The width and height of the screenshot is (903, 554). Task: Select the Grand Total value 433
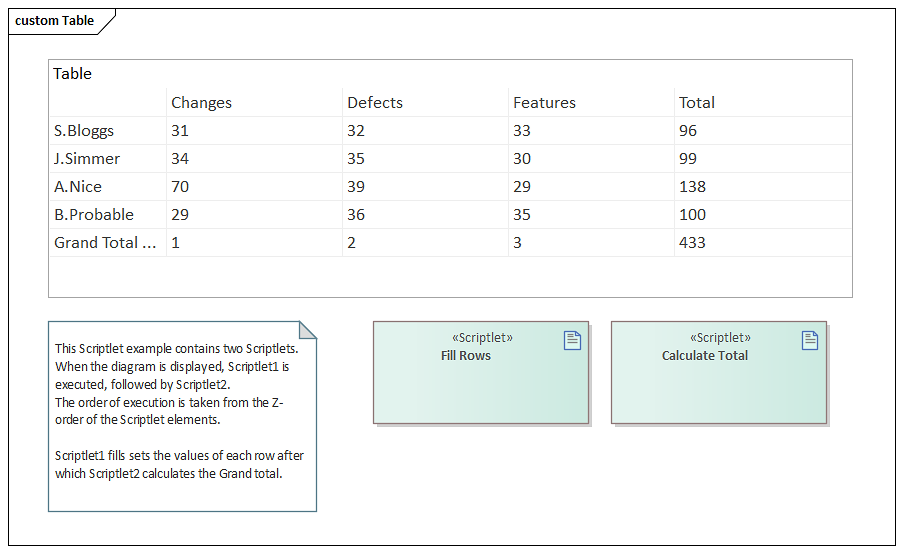point(692,243)
